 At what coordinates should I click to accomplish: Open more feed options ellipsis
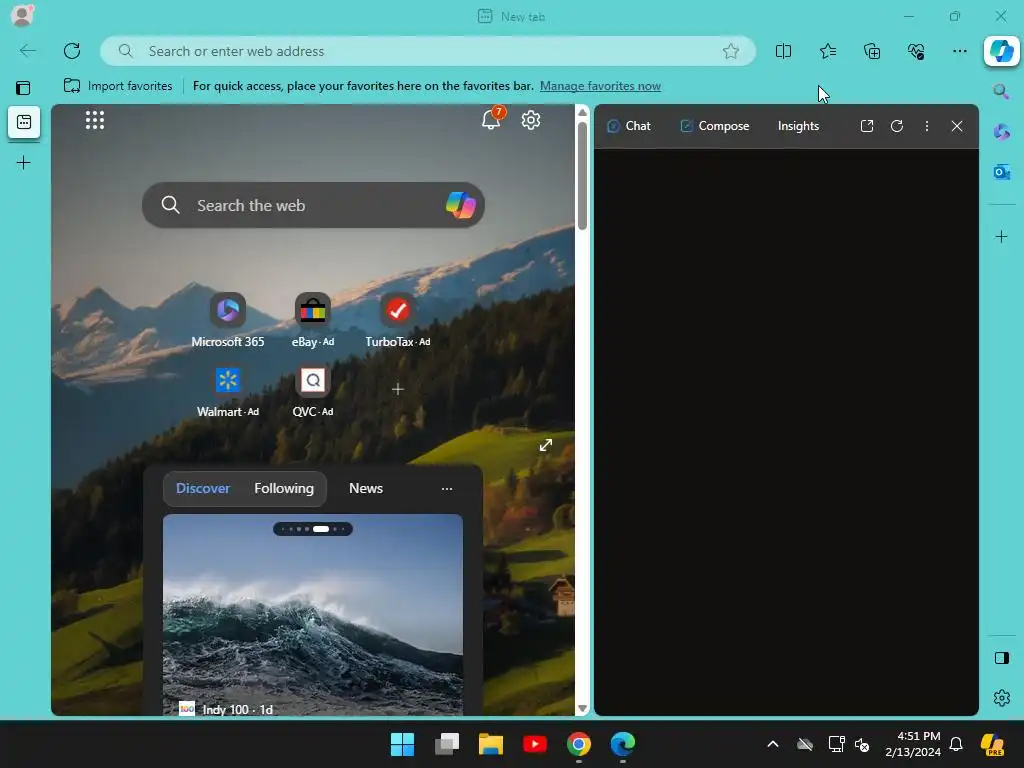tap(447, 488)
